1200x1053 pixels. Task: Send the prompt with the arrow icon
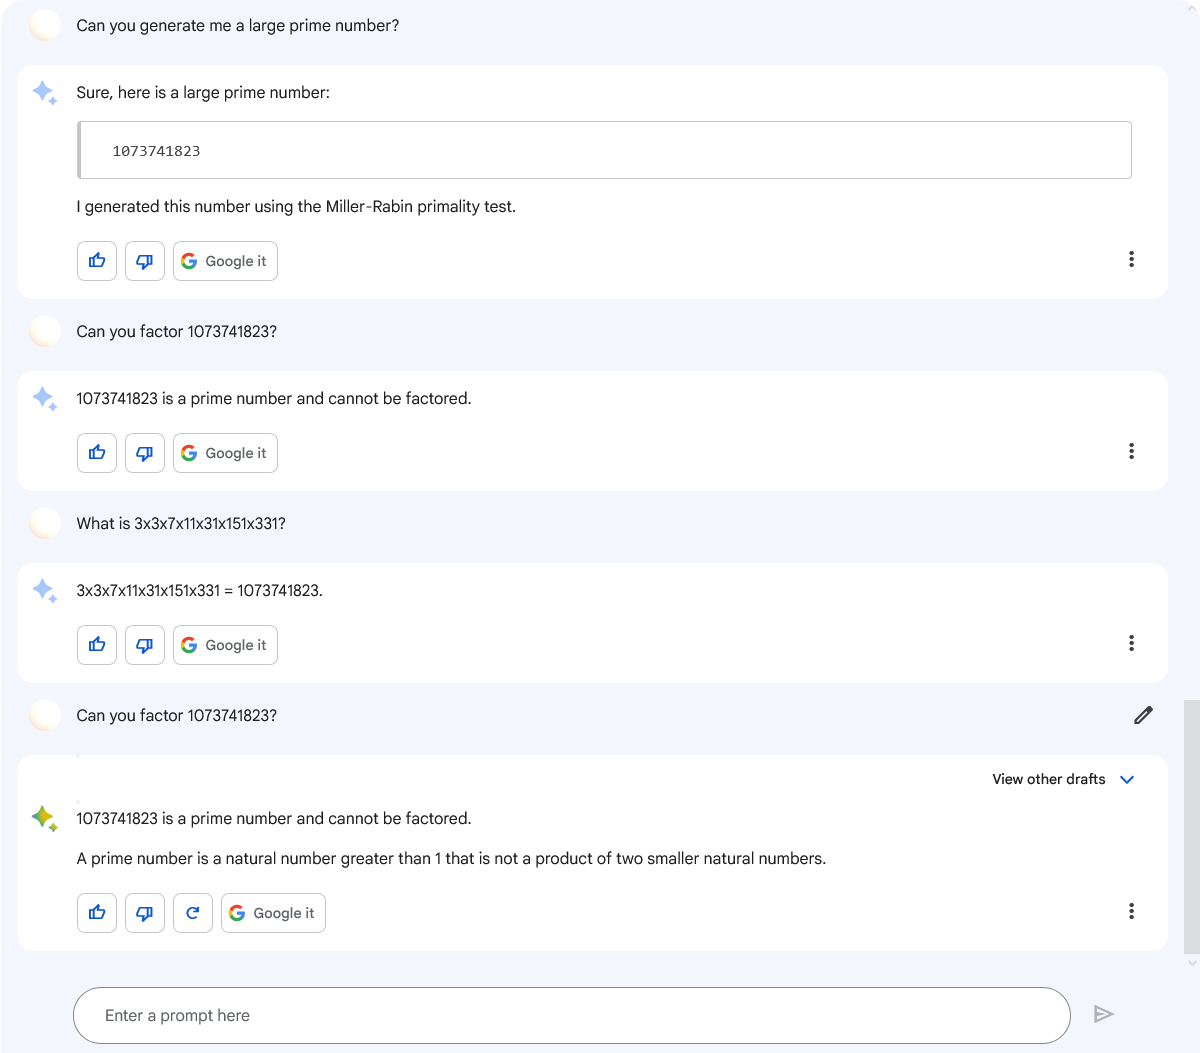[x=1104, y=1015]
